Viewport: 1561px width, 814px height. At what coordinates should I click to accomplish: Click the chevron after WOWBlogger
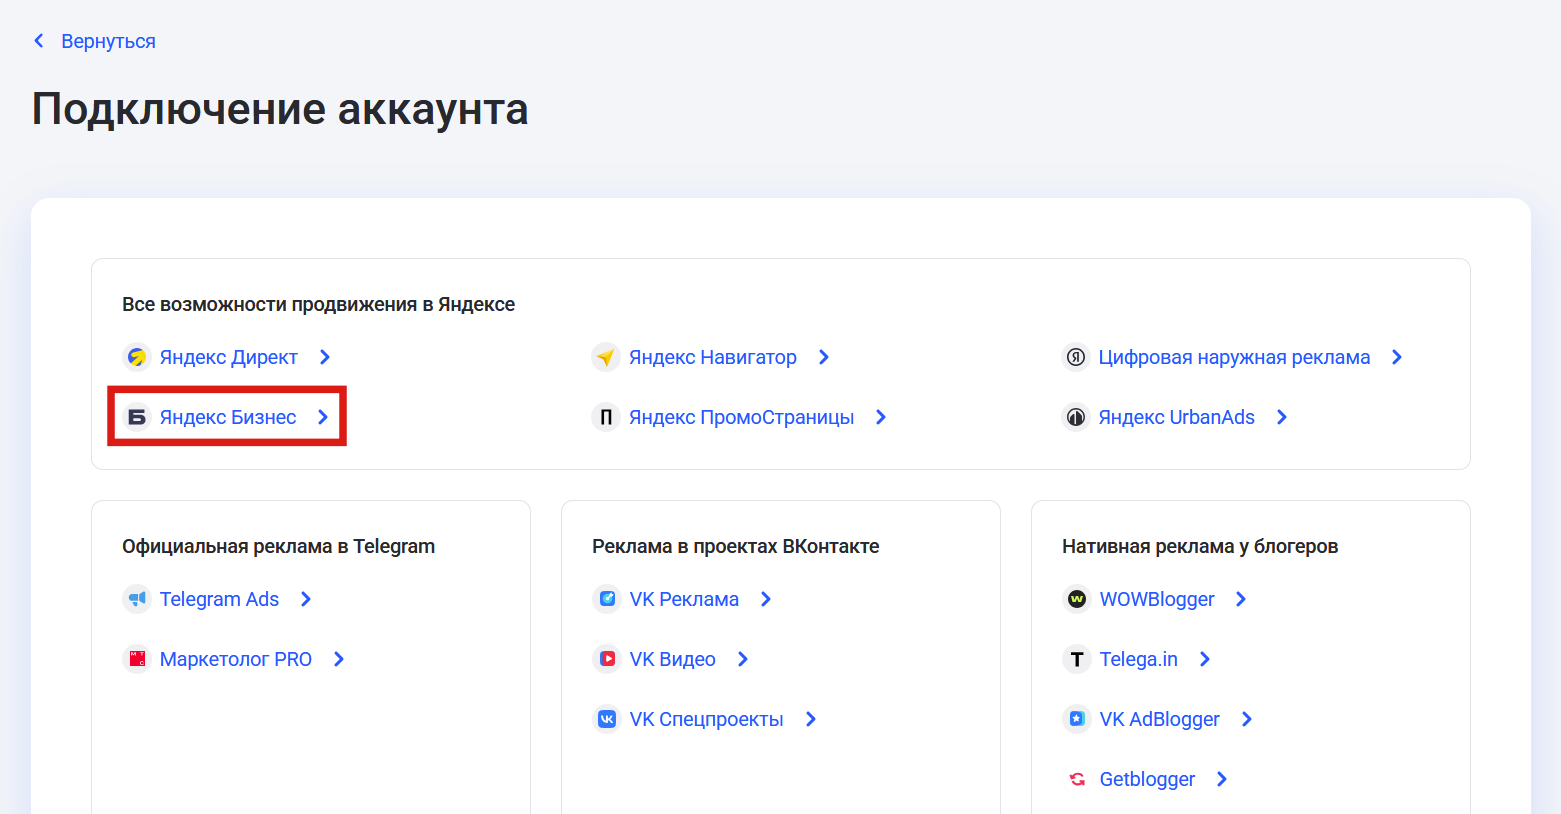pyautogui.click(x=1241, y=599)
